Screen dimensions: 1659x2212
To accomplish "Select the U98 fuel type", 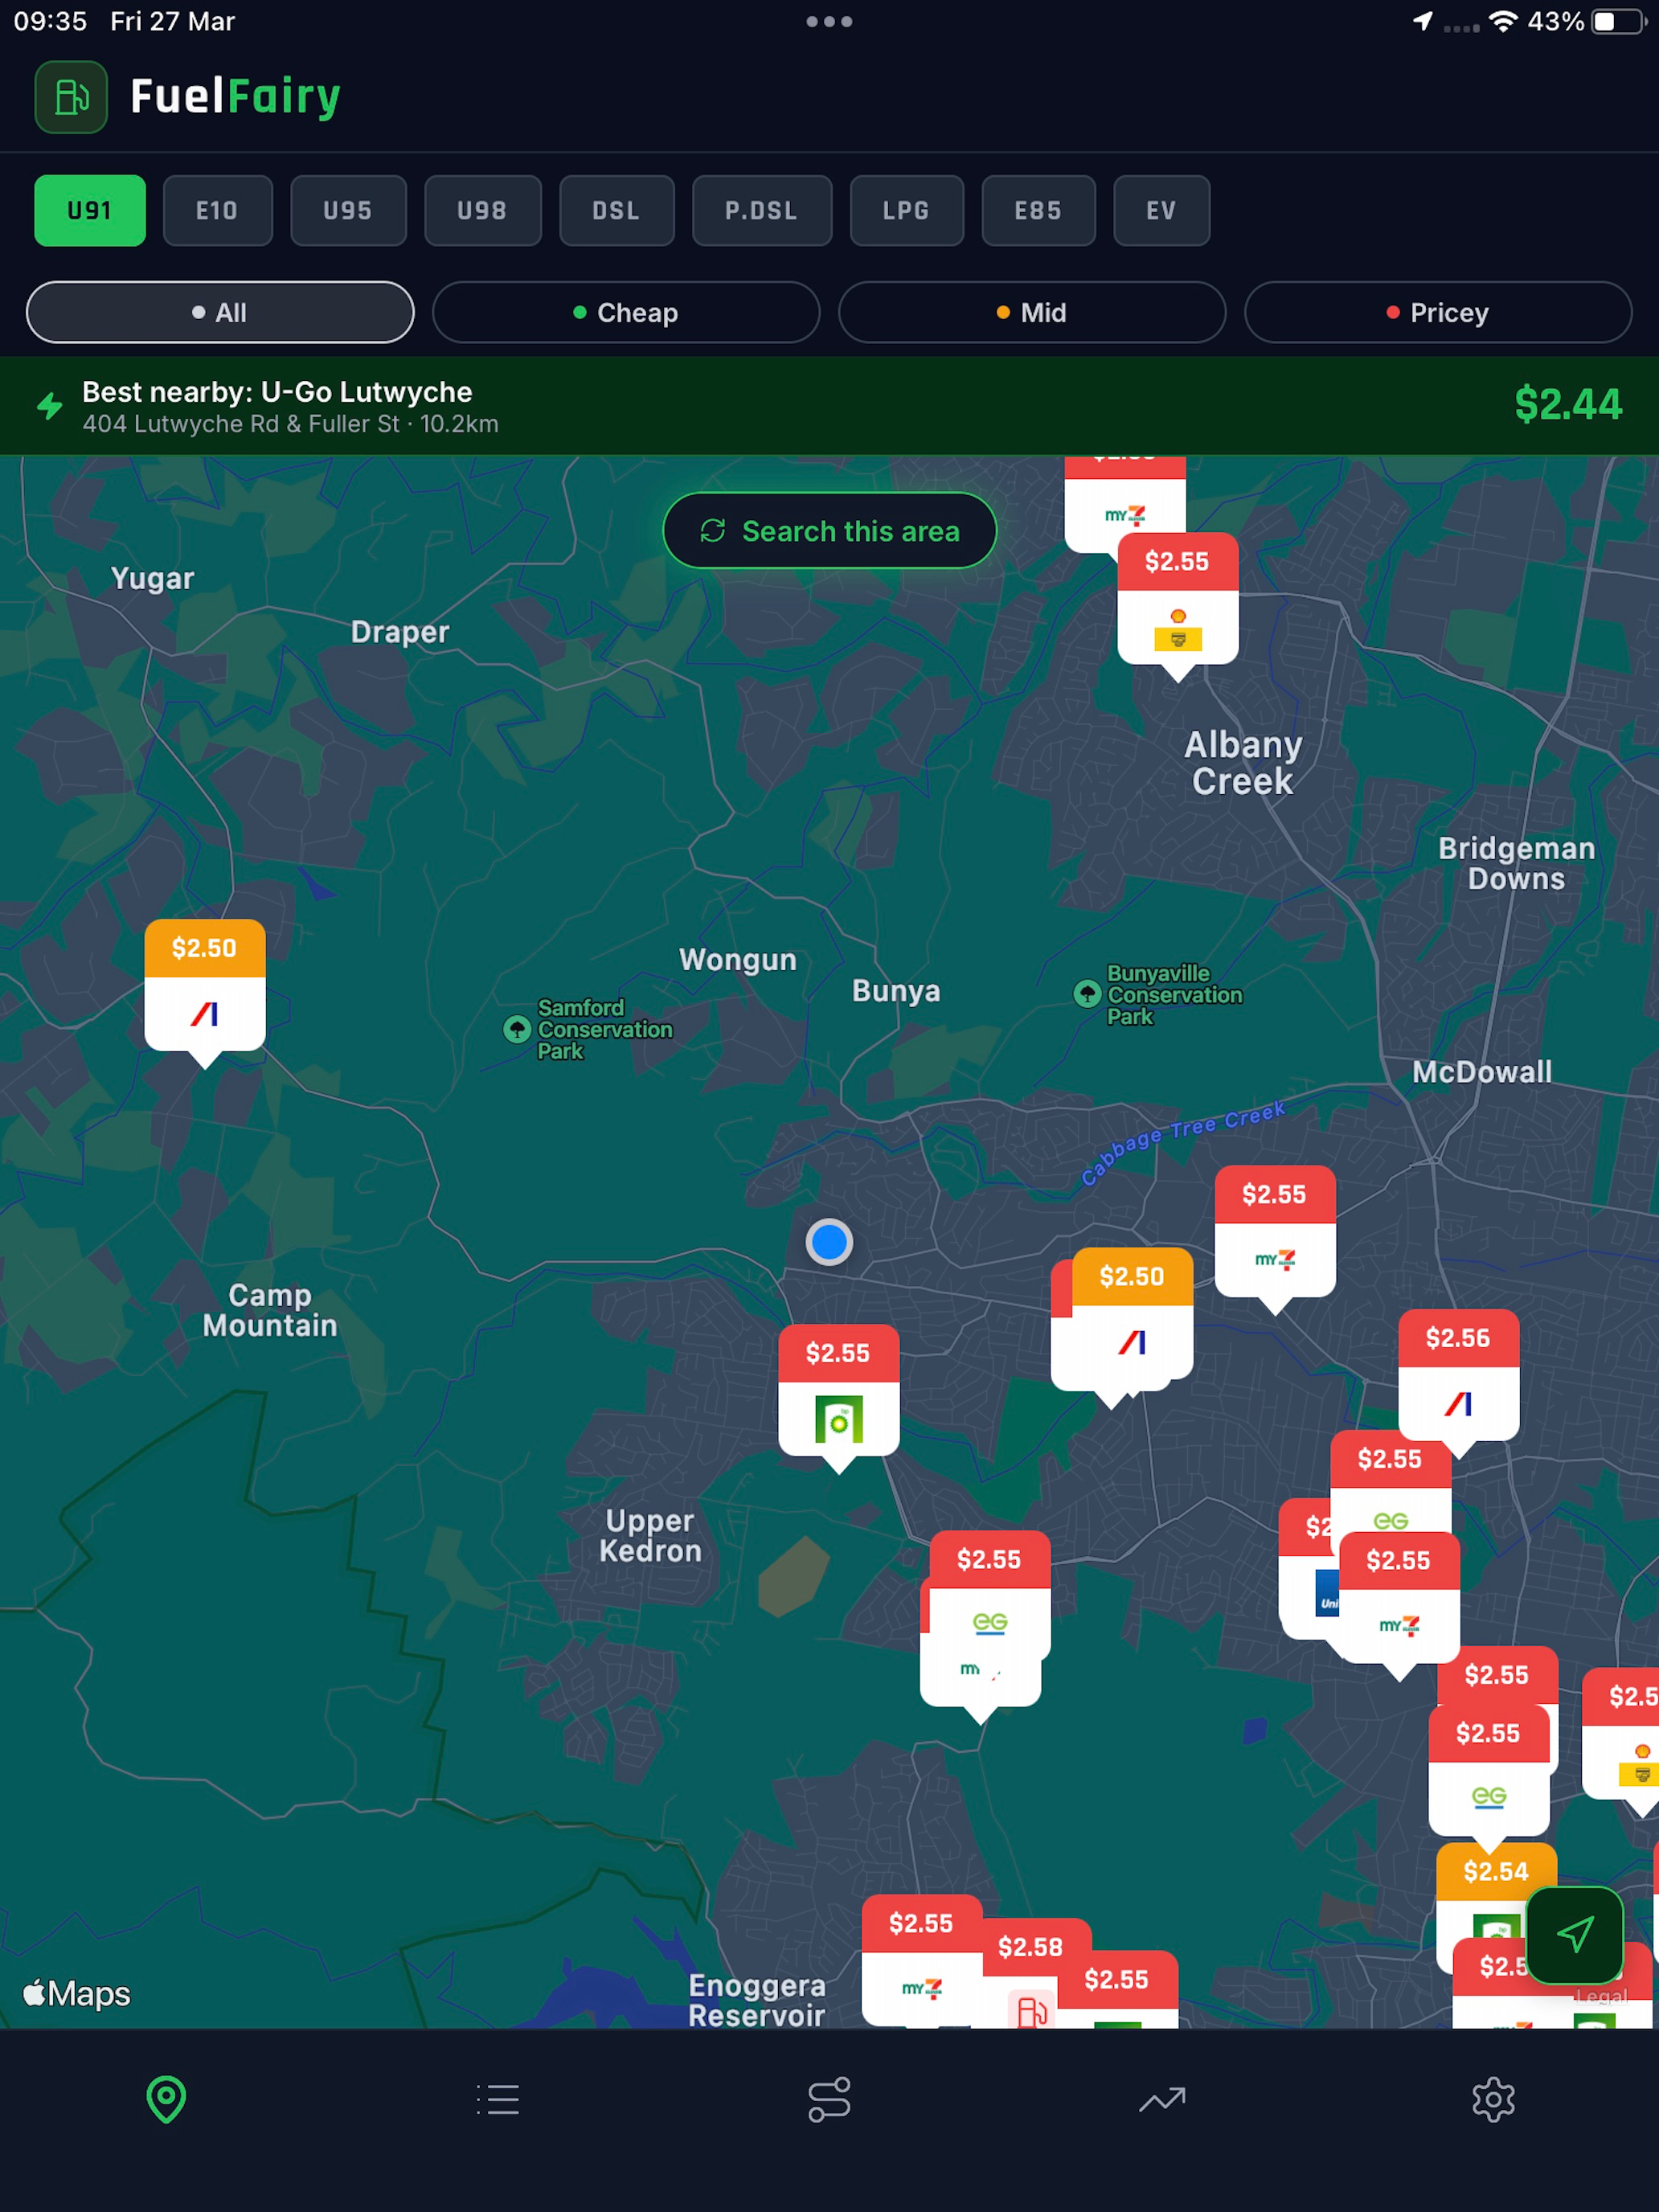I will tap(482, 211).
